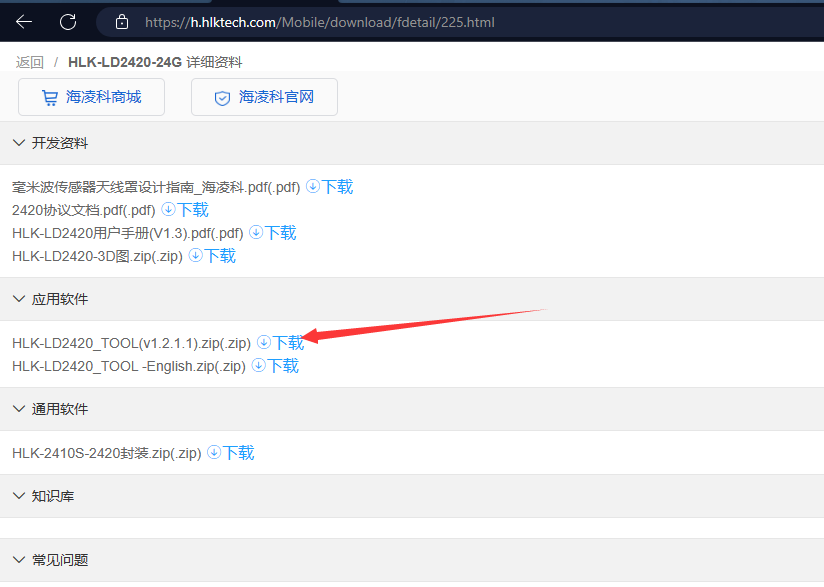Screen dimensions: 824x587
Task: Download 毫米波传感器天线罩设计指南 pdf
Action: [x=337, y=187]
